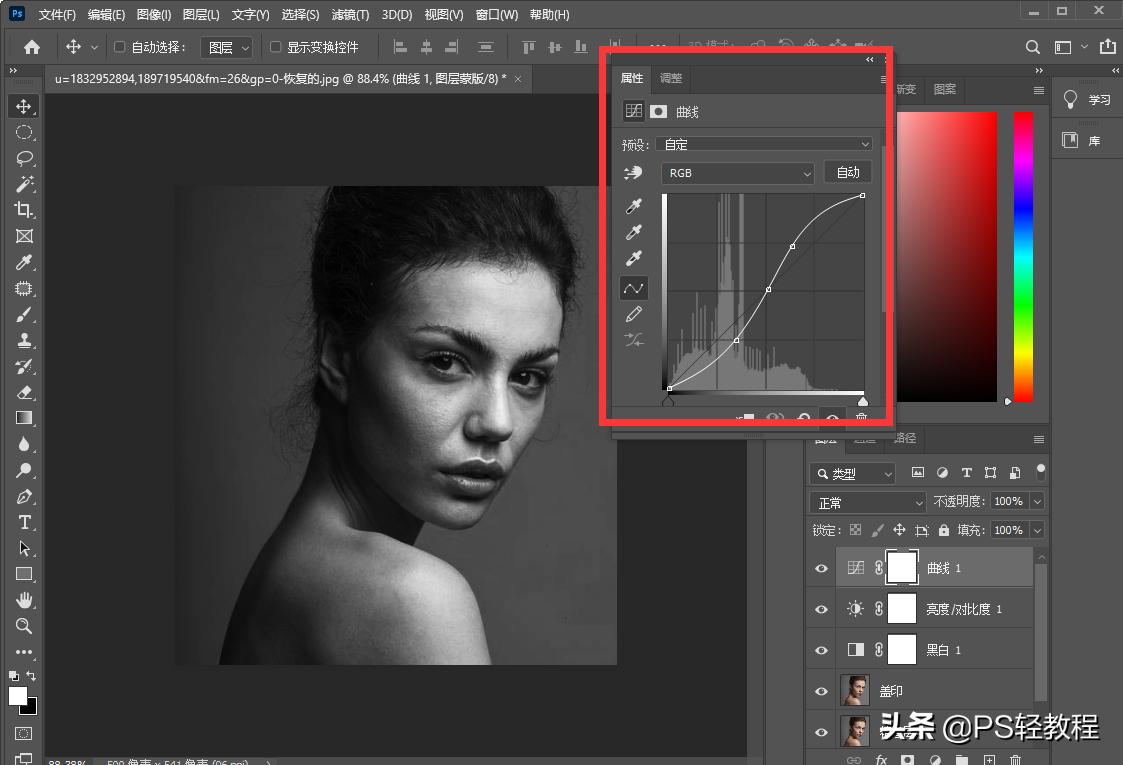Select the Horizontal Type tool
Viewport: 1123px width, 765px height.
24,522
